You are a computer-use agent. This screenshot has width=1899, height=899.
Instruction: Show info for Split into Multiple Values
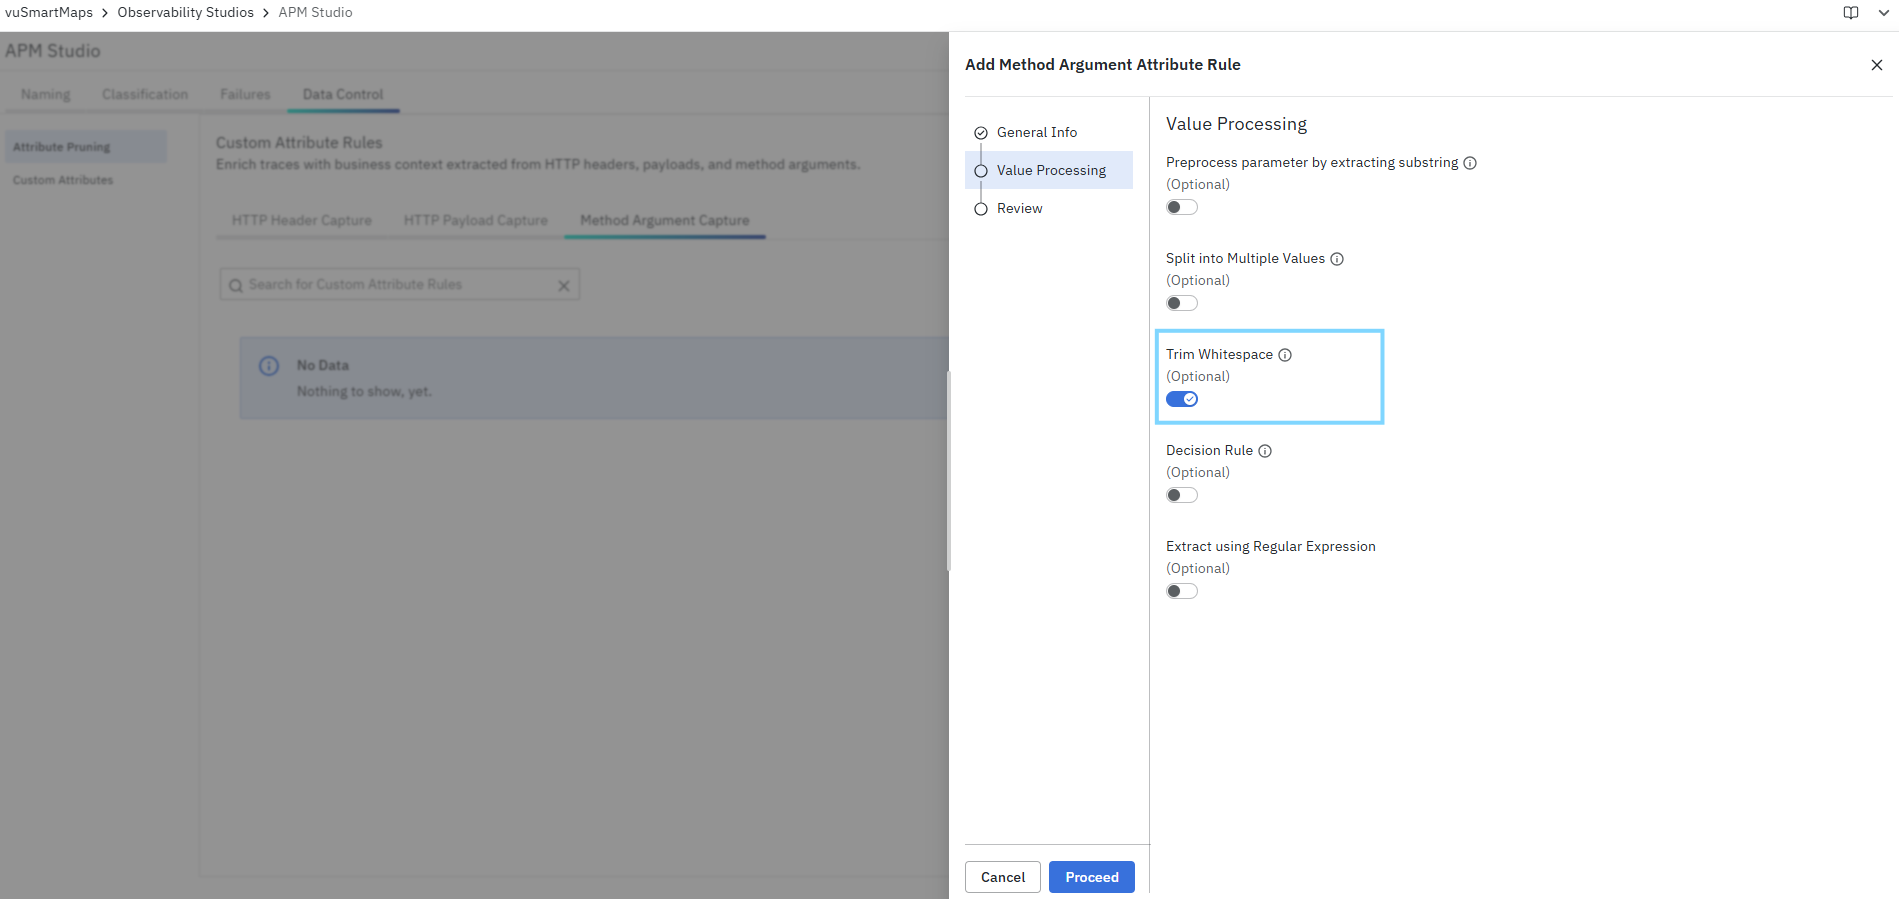[1337, 259]
